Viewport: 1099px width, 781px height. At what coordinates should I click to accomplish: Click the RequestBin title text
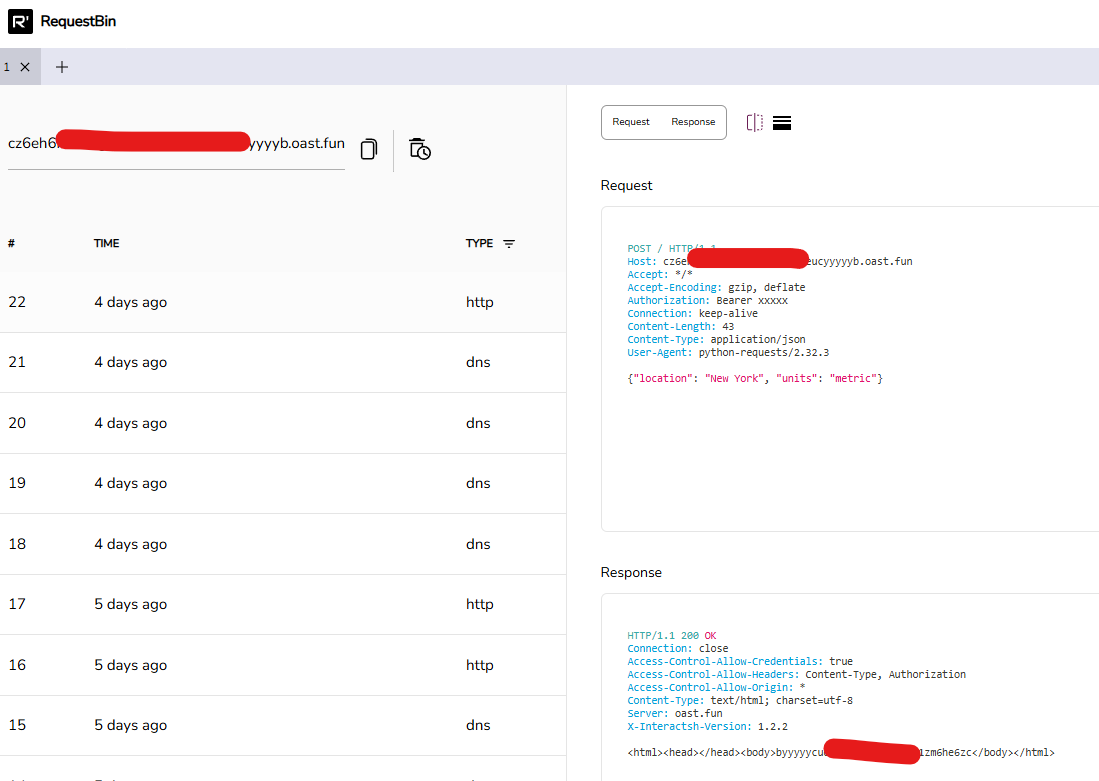(x=76, y=21)
